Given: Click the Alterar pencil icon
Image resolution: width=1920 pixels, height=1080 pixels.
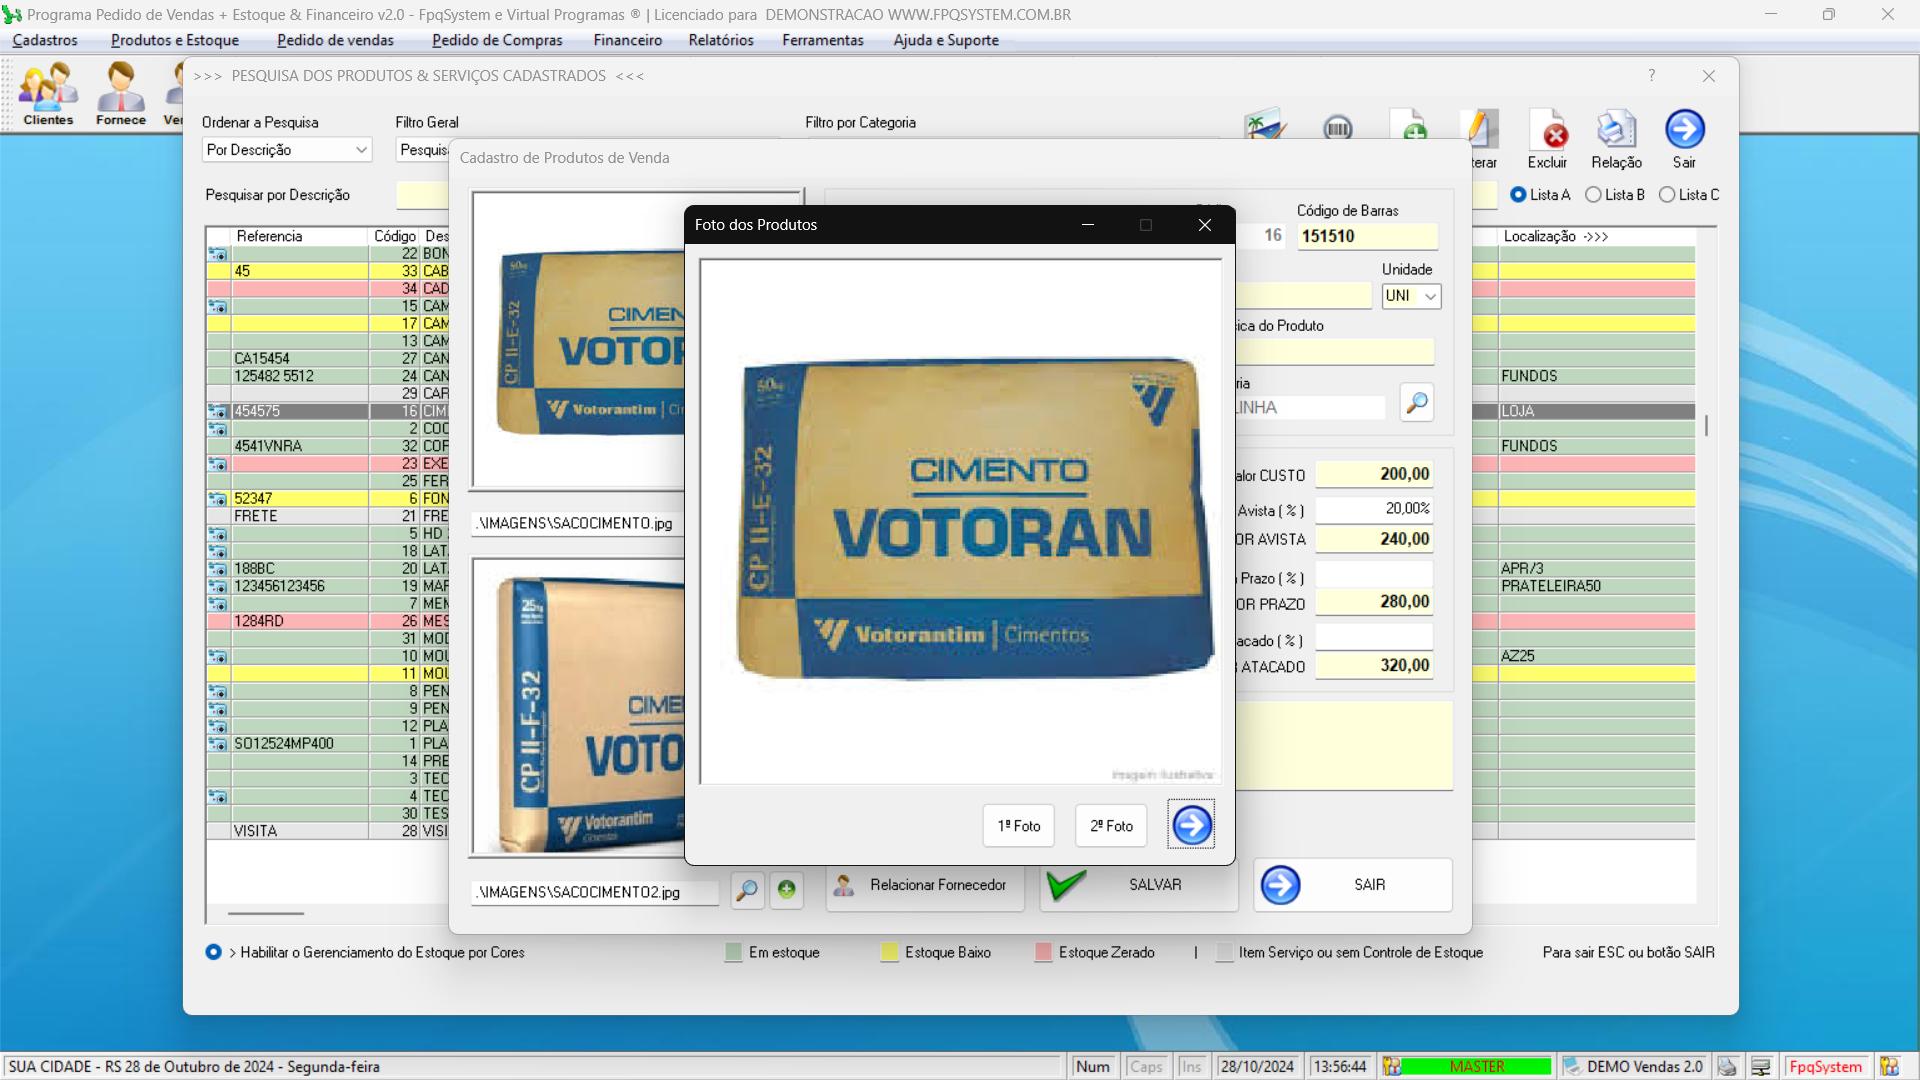Looking at the screenshot, I should click(1481, 127).
